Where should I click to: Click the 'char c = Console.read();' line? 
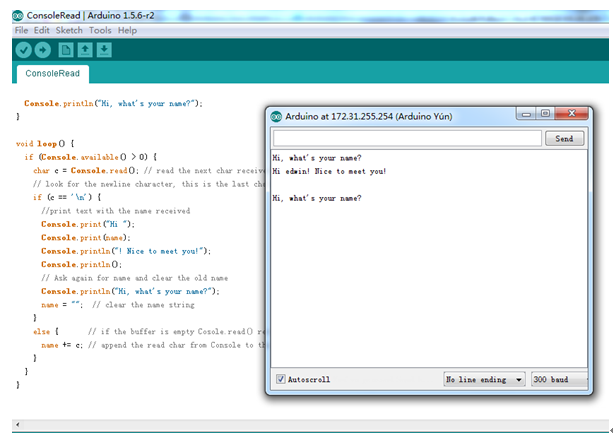(86, 171)
